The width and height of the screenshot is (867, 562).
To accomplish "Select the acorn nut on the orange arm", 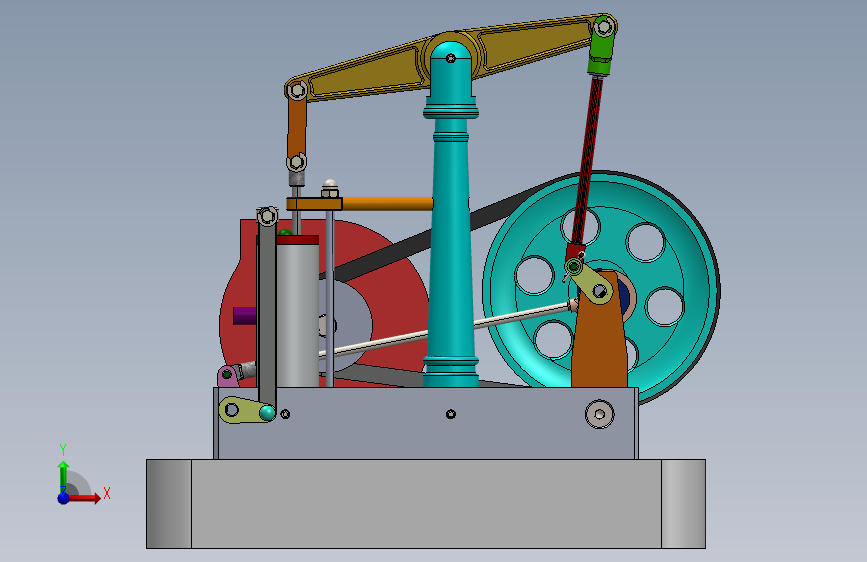I will (x=330, y=189).
